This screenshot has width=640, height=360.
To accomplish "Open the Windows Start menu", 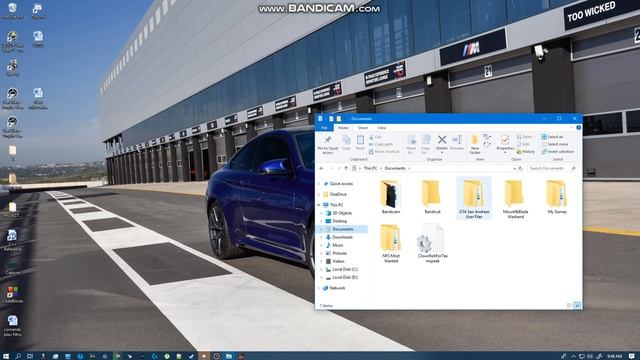I will [6, 356].
